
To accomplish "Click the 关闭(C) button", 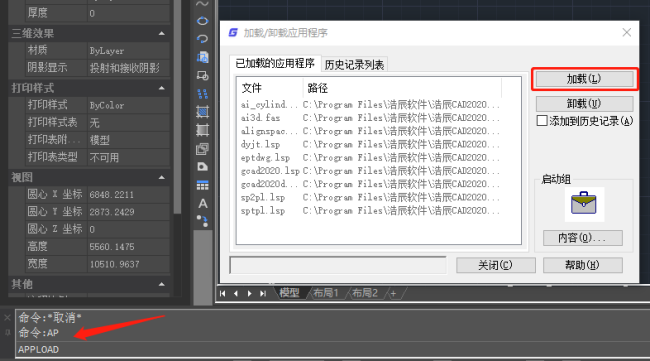I will tap(496, 265).
